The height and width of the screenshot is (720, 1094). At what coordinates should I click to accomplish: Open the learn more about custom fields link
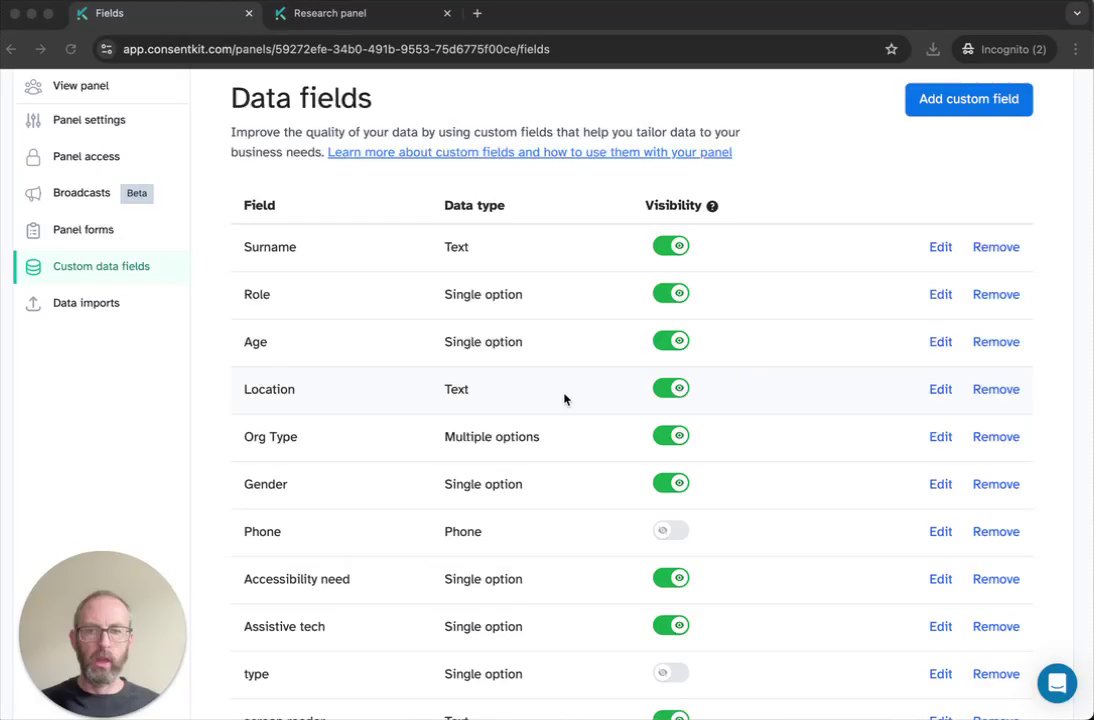coord(529,152)
